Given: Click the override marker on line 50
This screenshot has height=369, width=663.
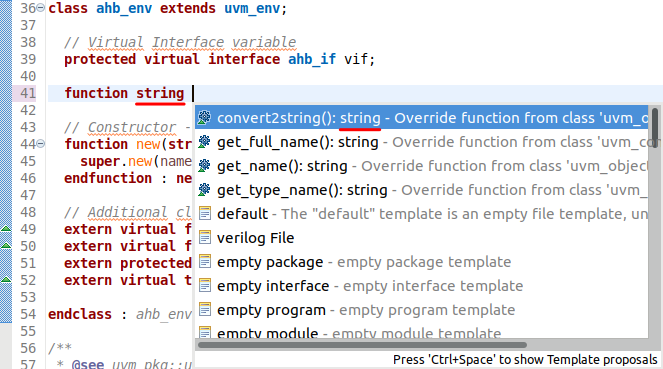Looking at the screenshot, I should click(x=6, y=246).
